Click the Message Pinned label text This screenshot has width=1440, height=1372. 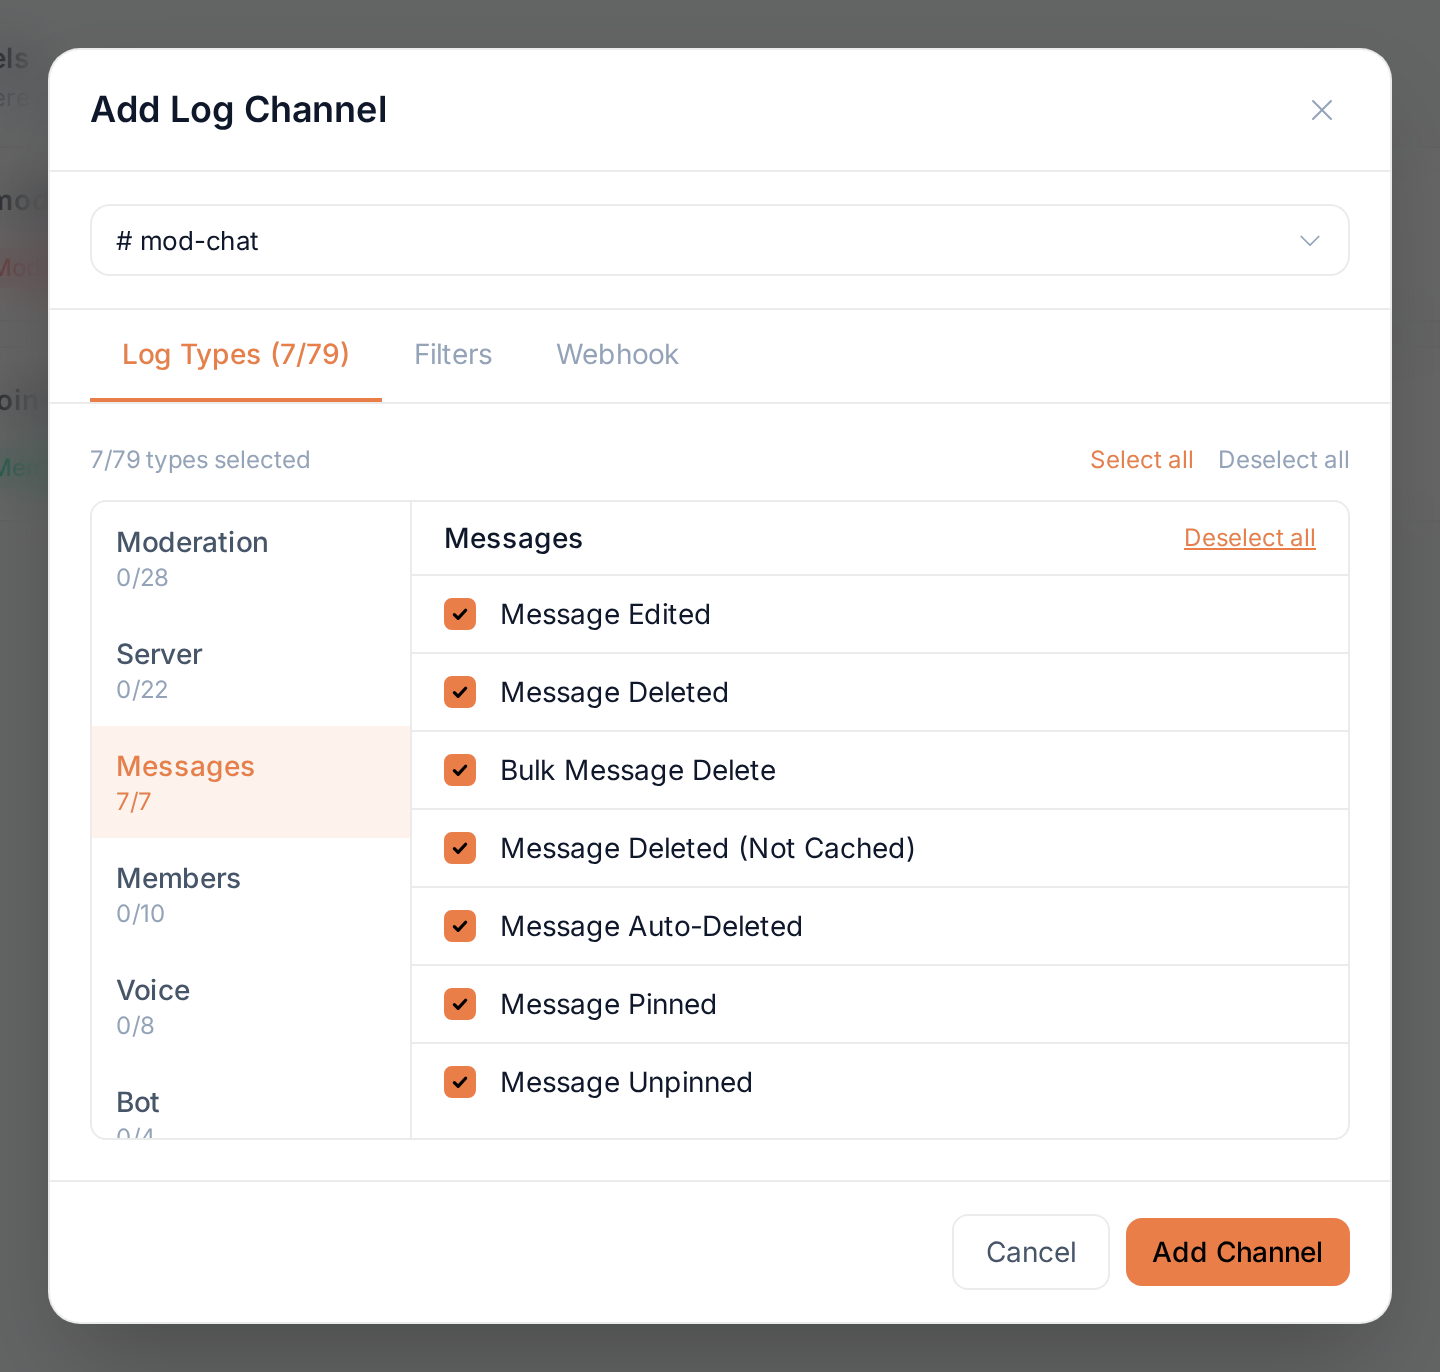pos(608,1004)
